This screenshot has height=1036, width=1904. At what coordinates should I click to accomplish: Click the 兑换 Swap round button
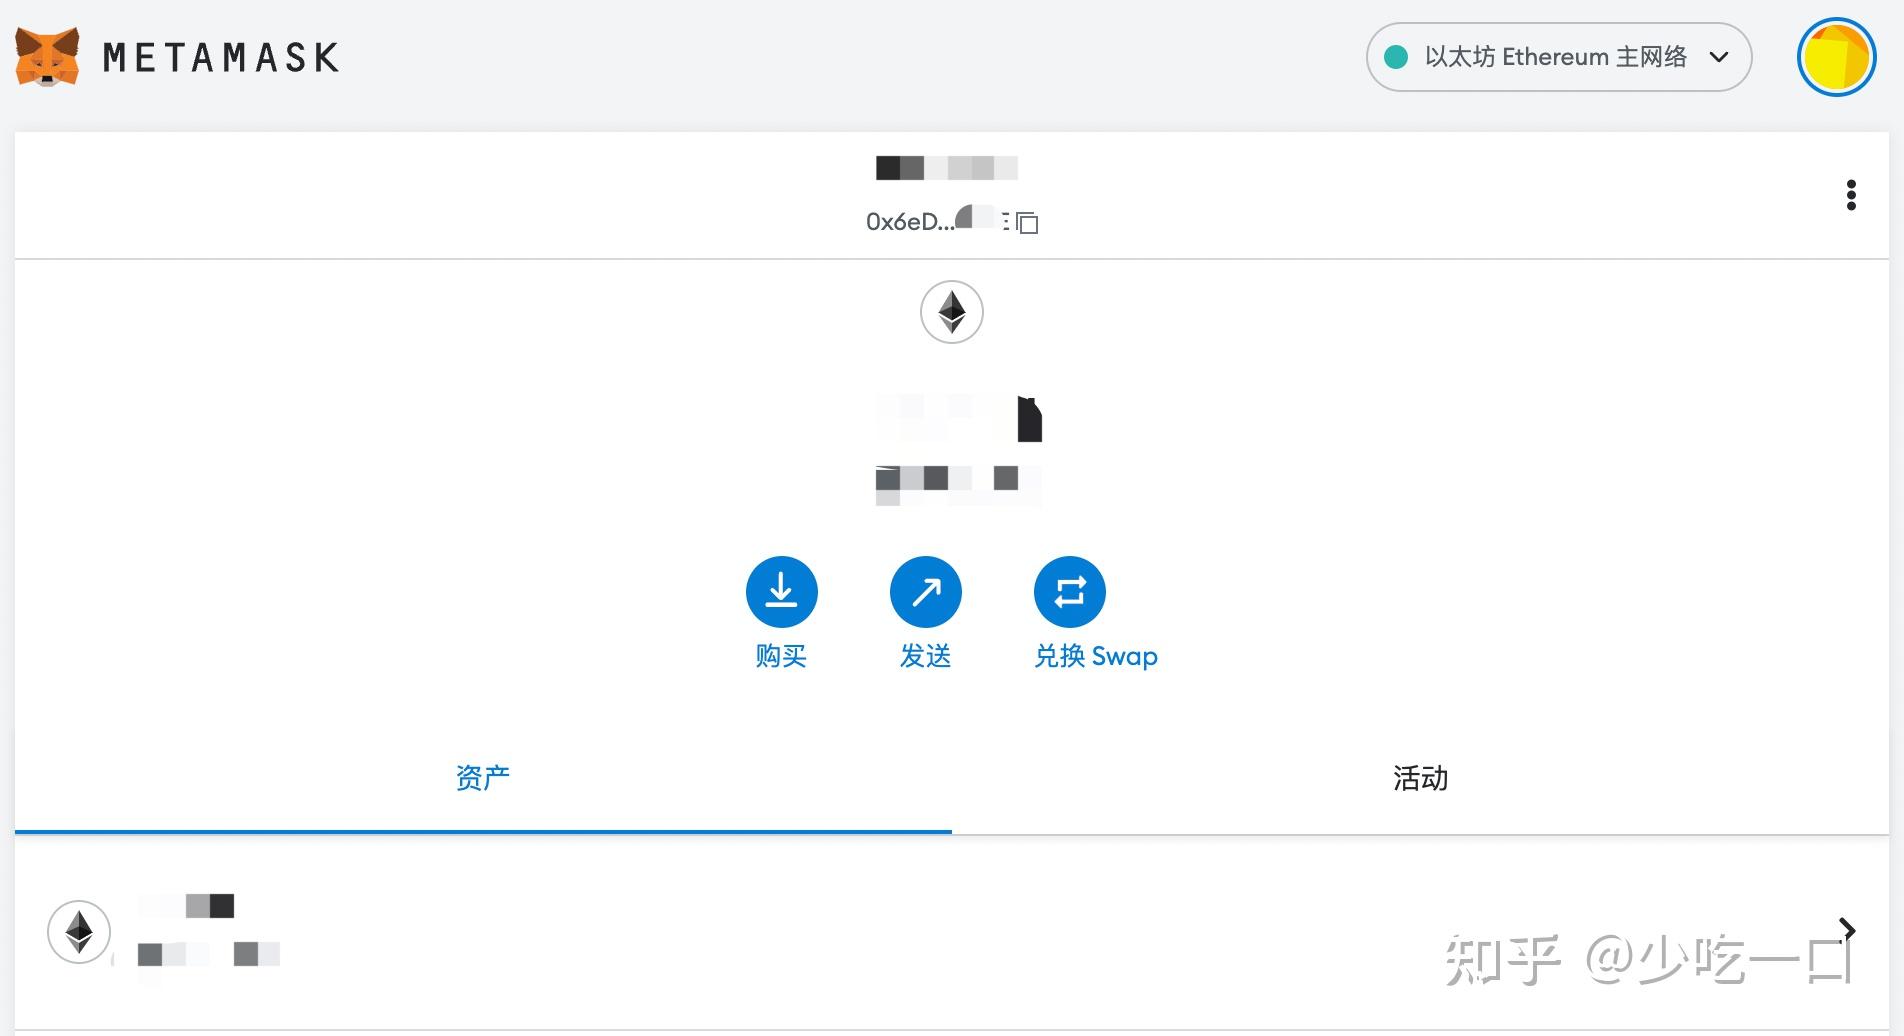click(1069, 592)
